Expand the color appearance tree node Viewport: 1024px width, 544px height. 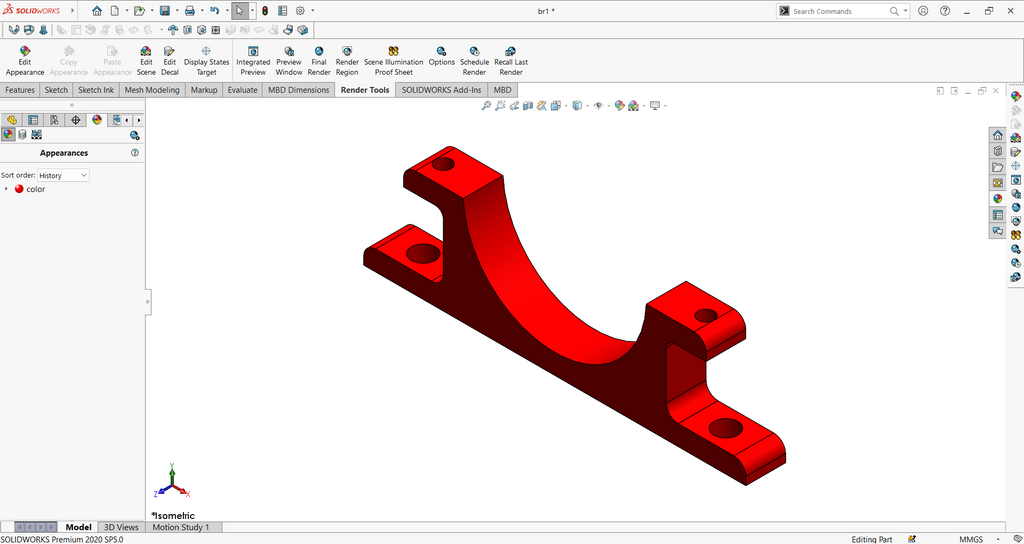7,189
